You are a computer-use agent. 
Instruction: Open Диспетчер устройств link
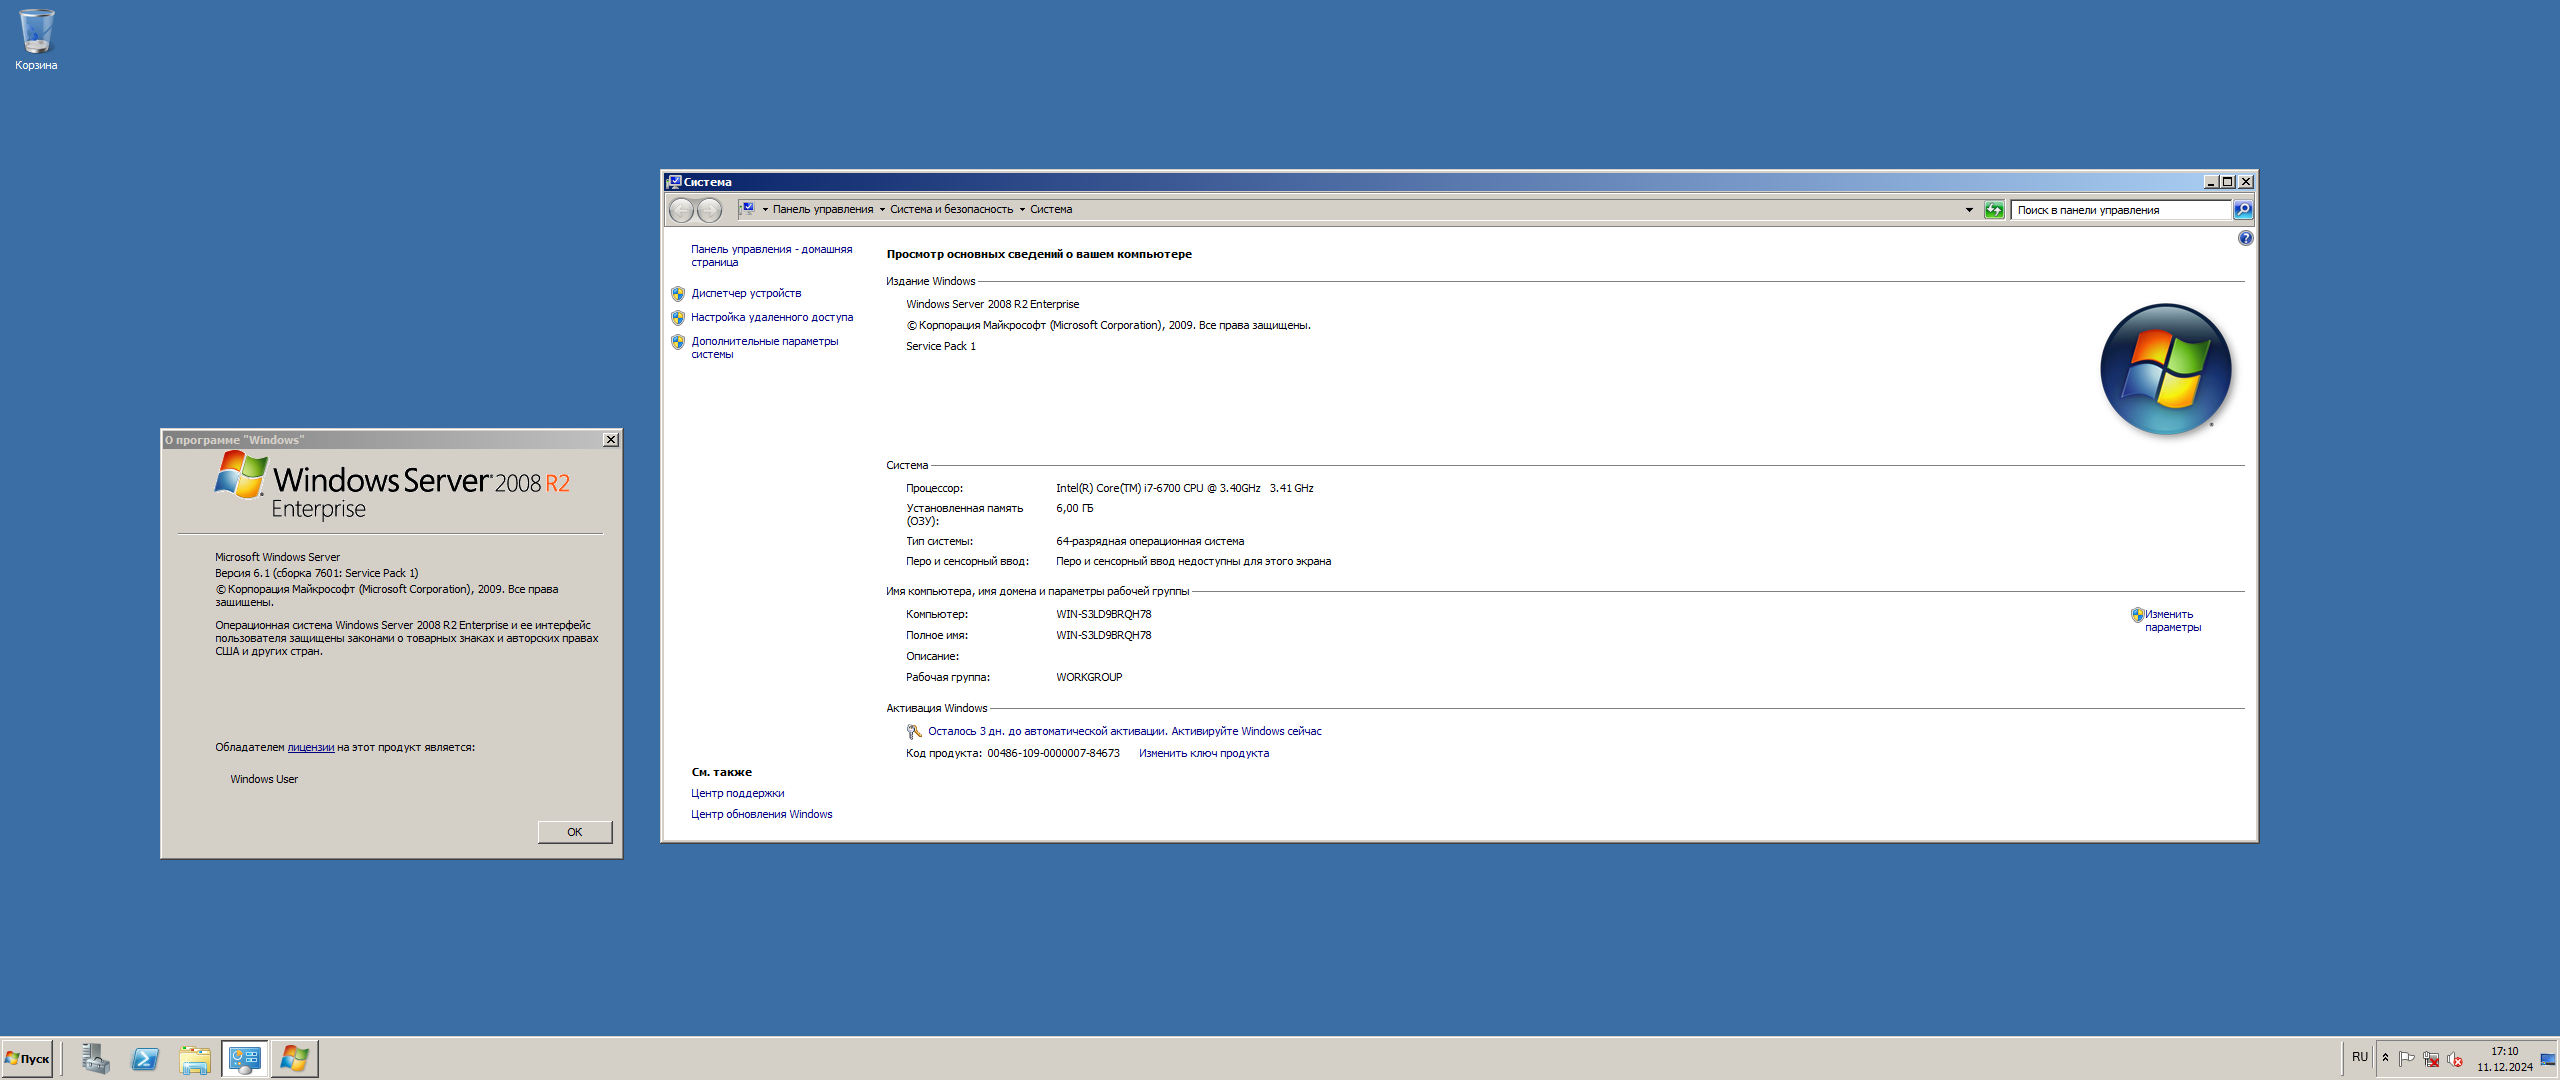click(746, 294)
